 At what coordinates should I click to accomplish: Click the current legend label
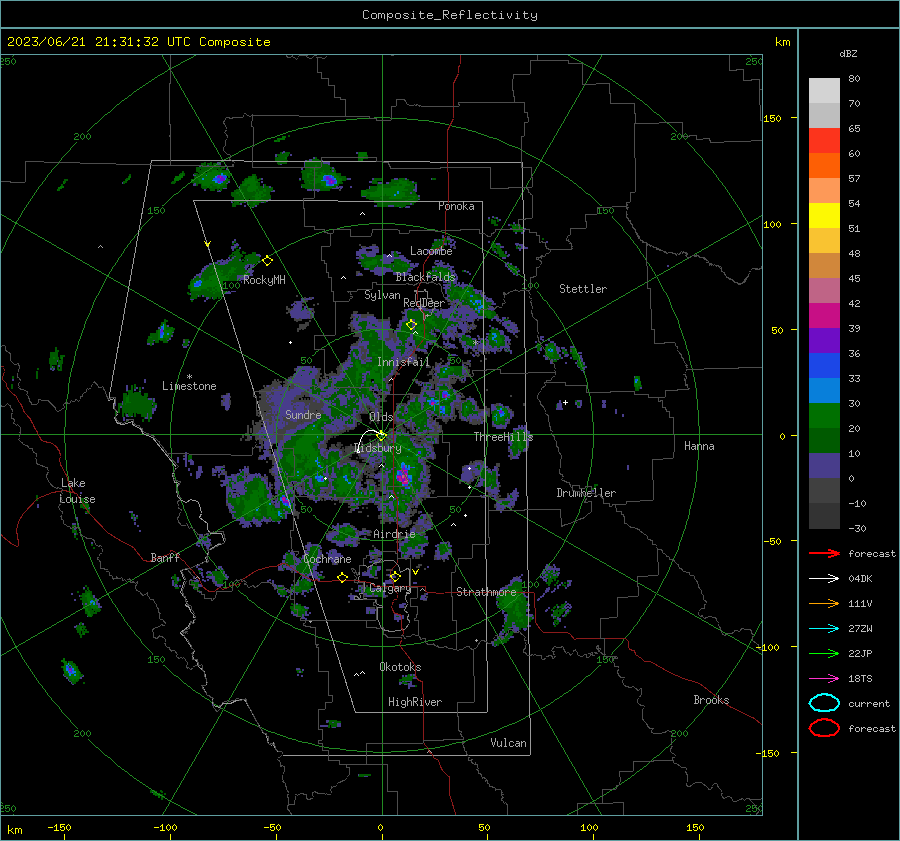click(869, 704)
